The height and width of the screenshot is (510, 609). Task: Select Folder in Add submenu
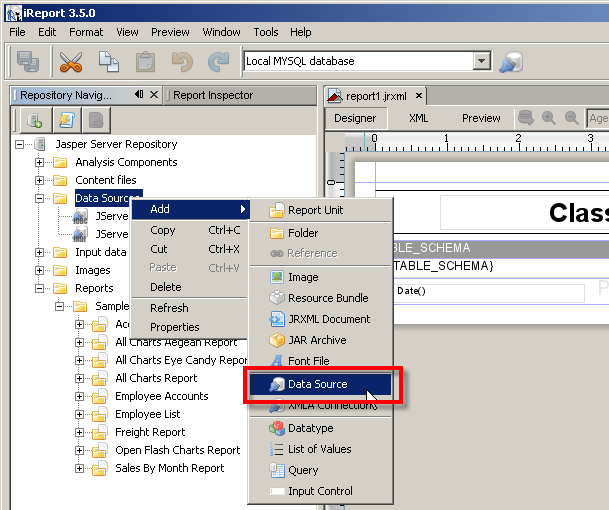tap(320, 233)
